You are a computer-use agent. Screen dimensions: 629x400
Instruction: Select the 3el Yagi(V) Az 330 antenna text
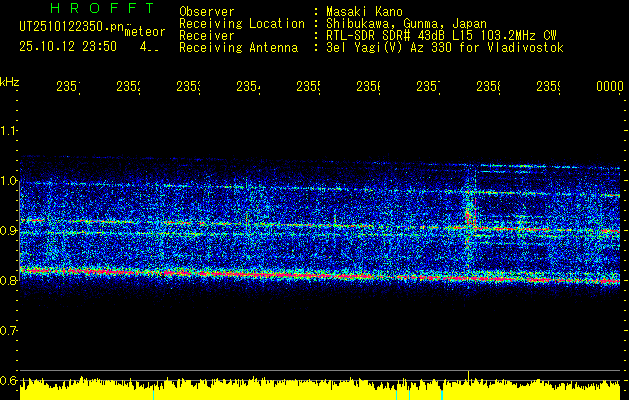[x=445, y=48]
